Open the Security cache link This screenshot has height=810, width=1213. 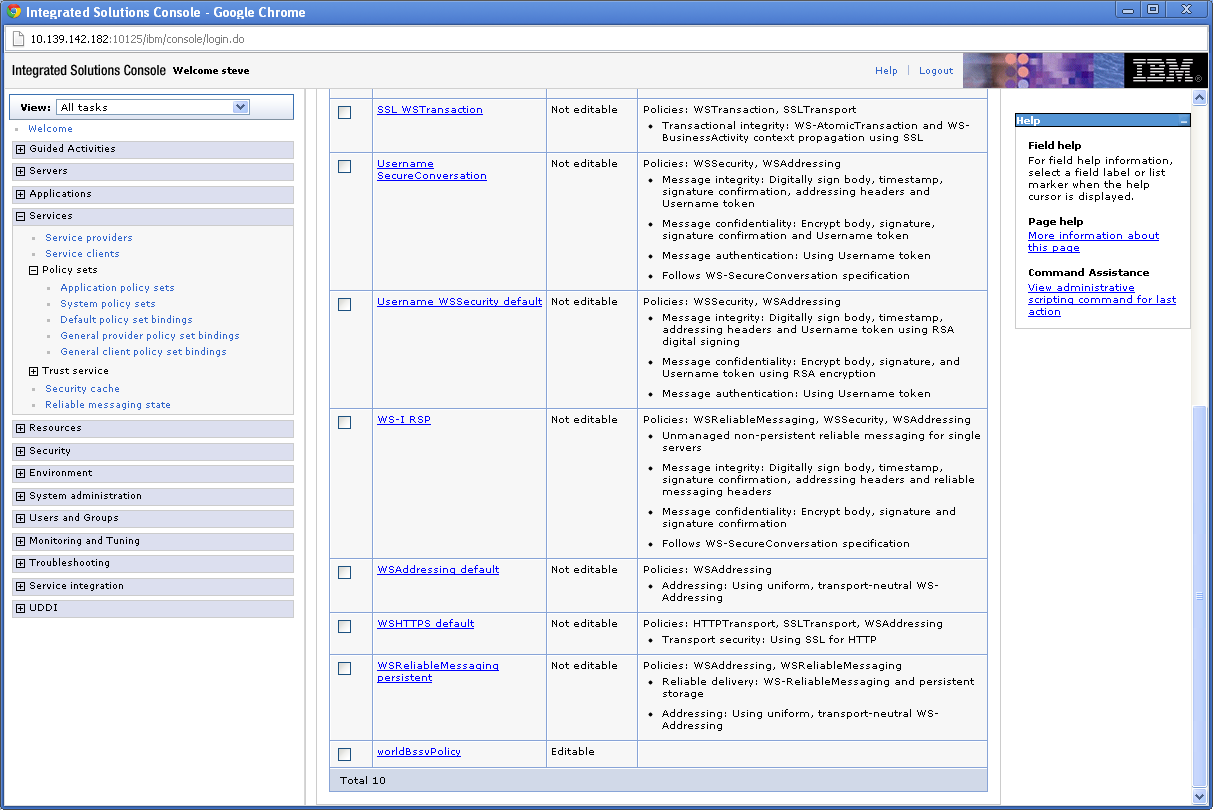click(x=82, y=389)
